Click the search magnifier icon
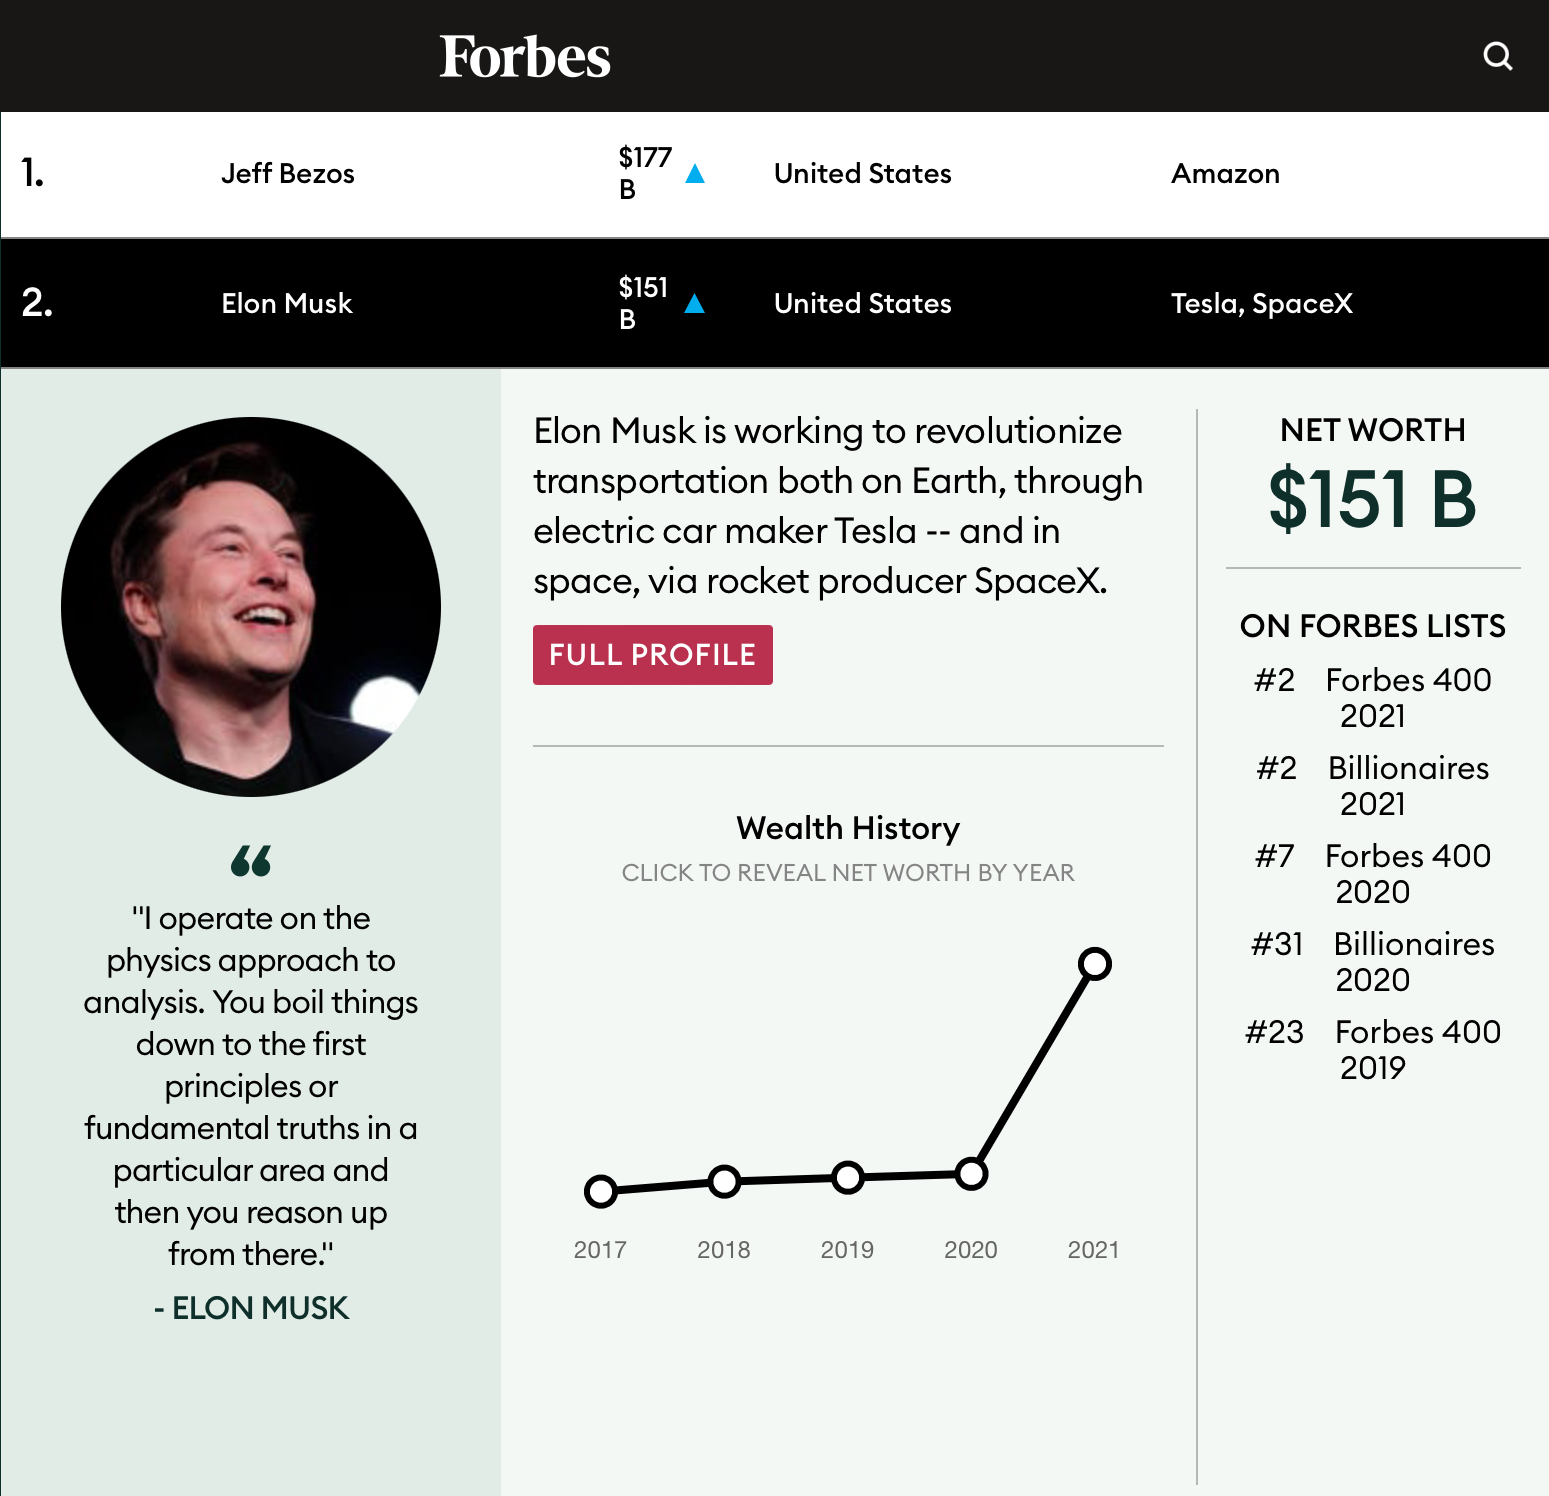Screen dimensions: 1549x1496 pos(1497,56)
